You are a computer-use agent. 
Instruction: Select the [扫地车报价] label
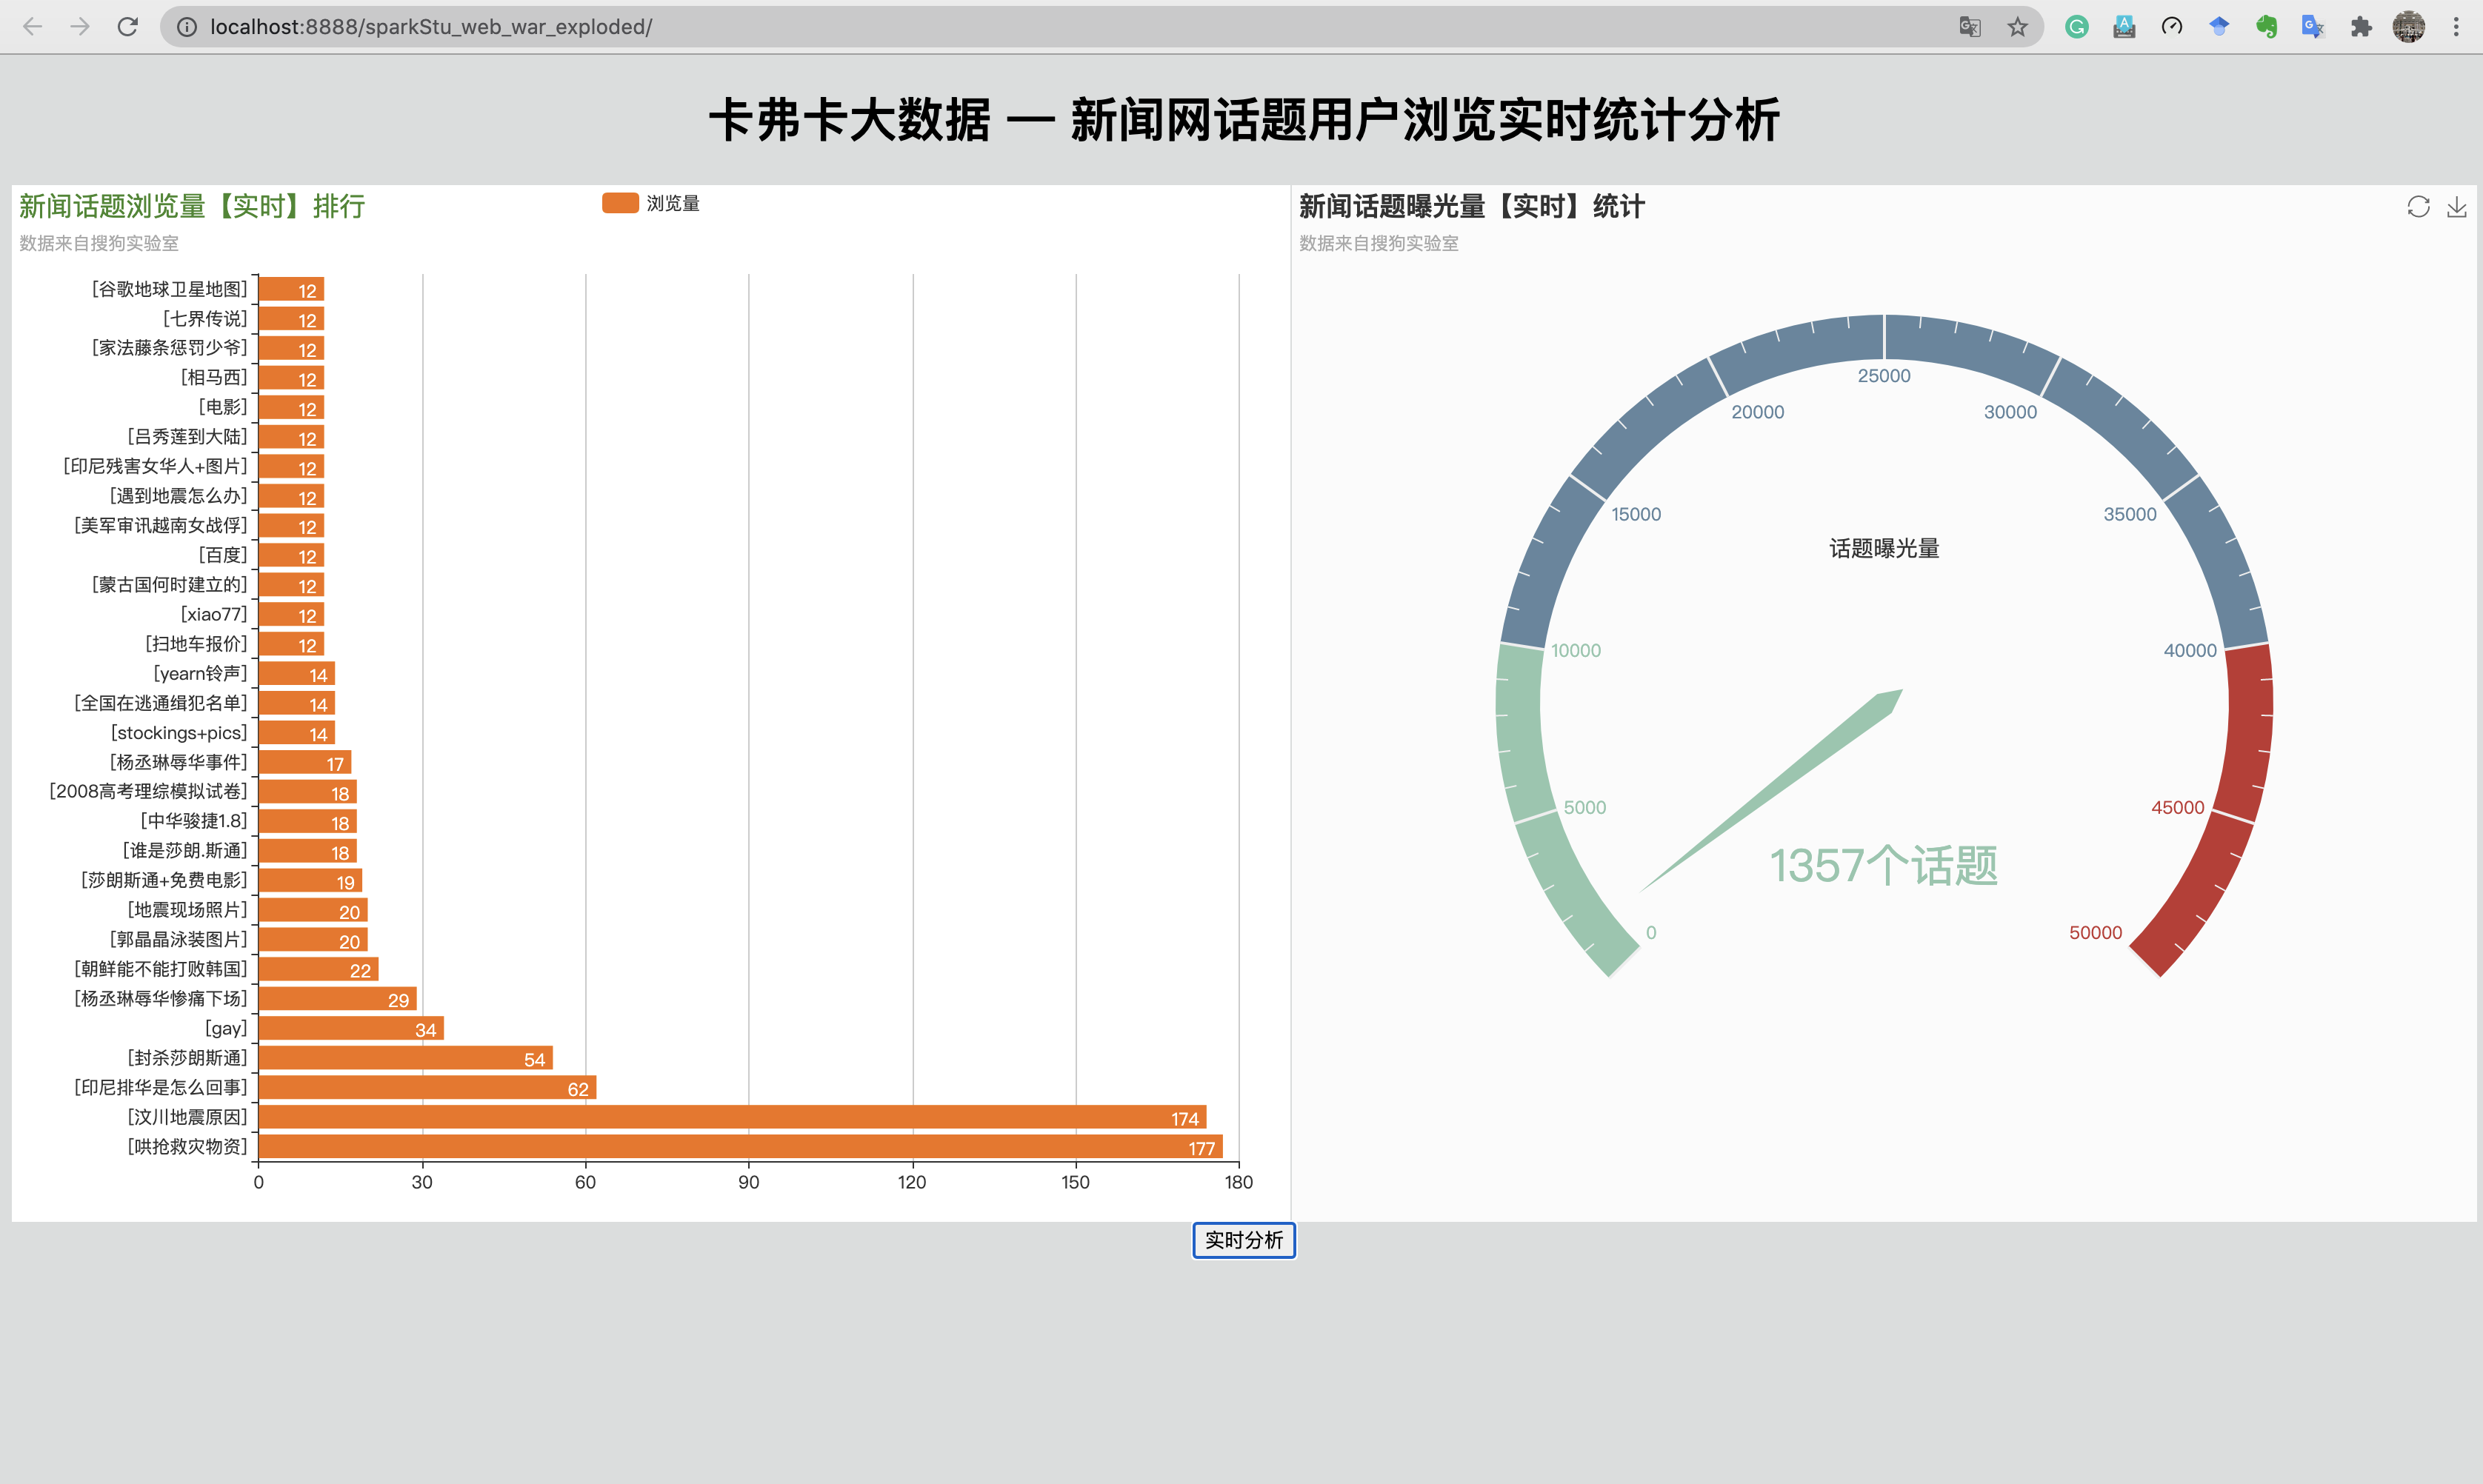196,643
